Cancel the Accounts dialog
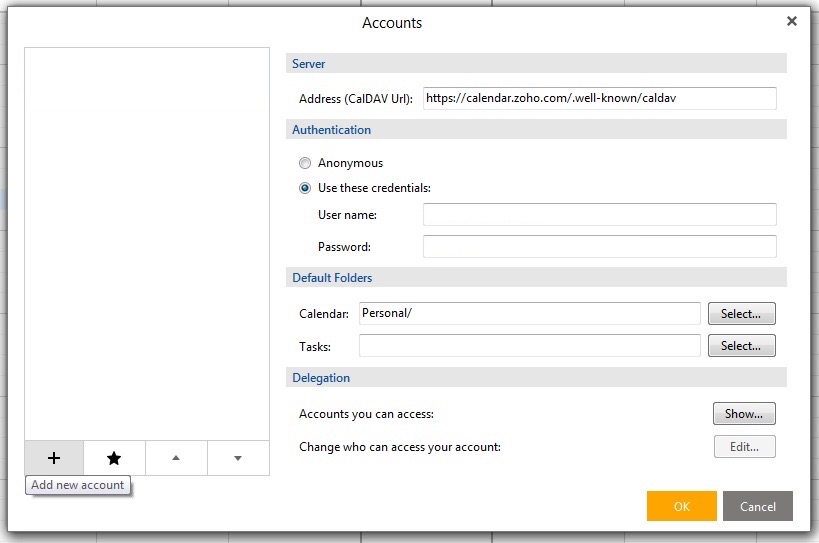 [x=757, y=506]
